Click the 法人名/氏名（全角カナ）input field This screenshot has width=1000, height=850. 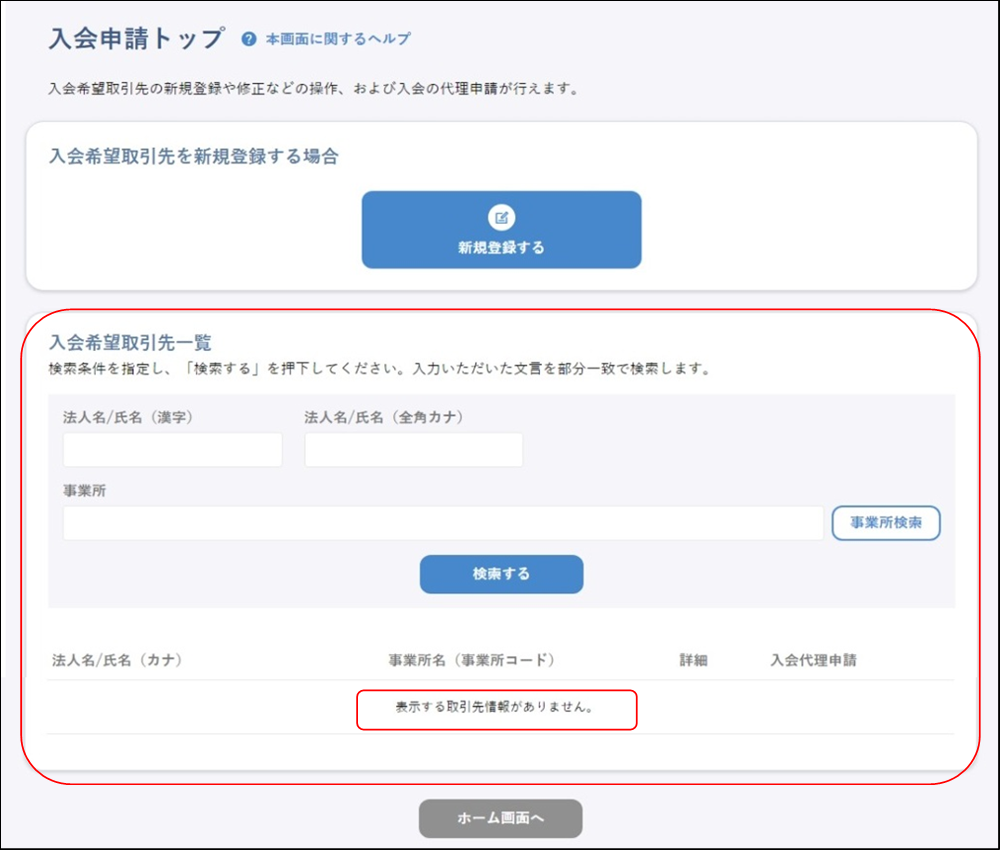tap(413, 449)
